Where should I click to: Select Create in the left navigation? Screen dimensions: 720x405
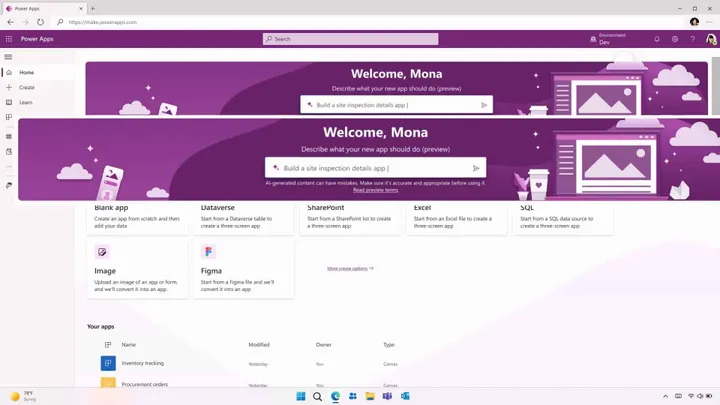[x=26, y=87]
